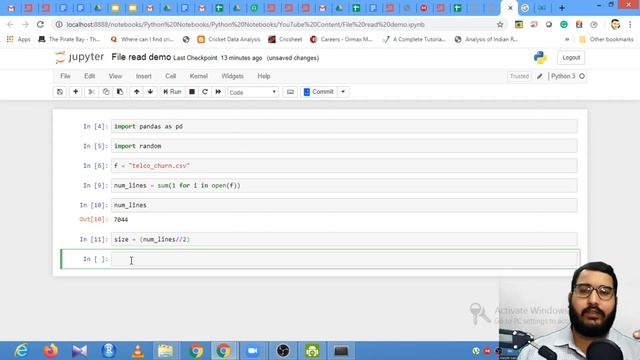The image size is (640, 360).
Task: Click the browser forward arrow
Action: point(25,24)
